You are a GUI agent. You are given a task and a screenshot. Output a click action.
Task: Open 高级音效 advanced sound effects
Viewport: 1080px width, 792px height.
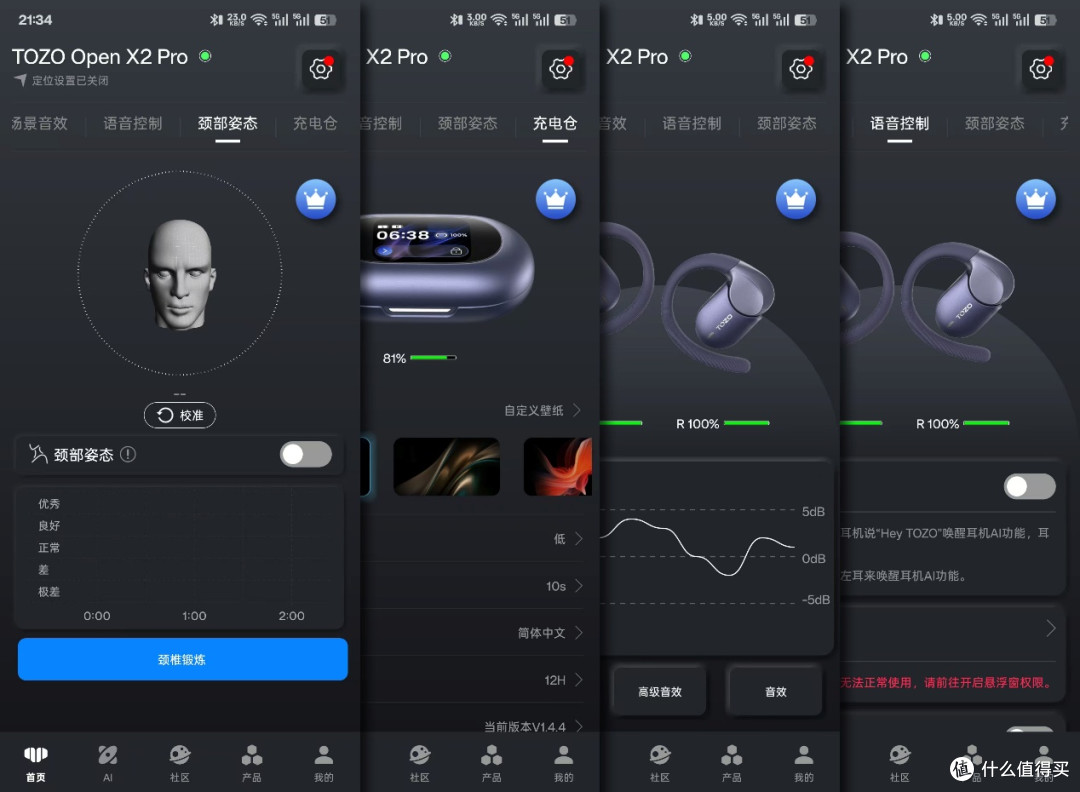point(660,691)
